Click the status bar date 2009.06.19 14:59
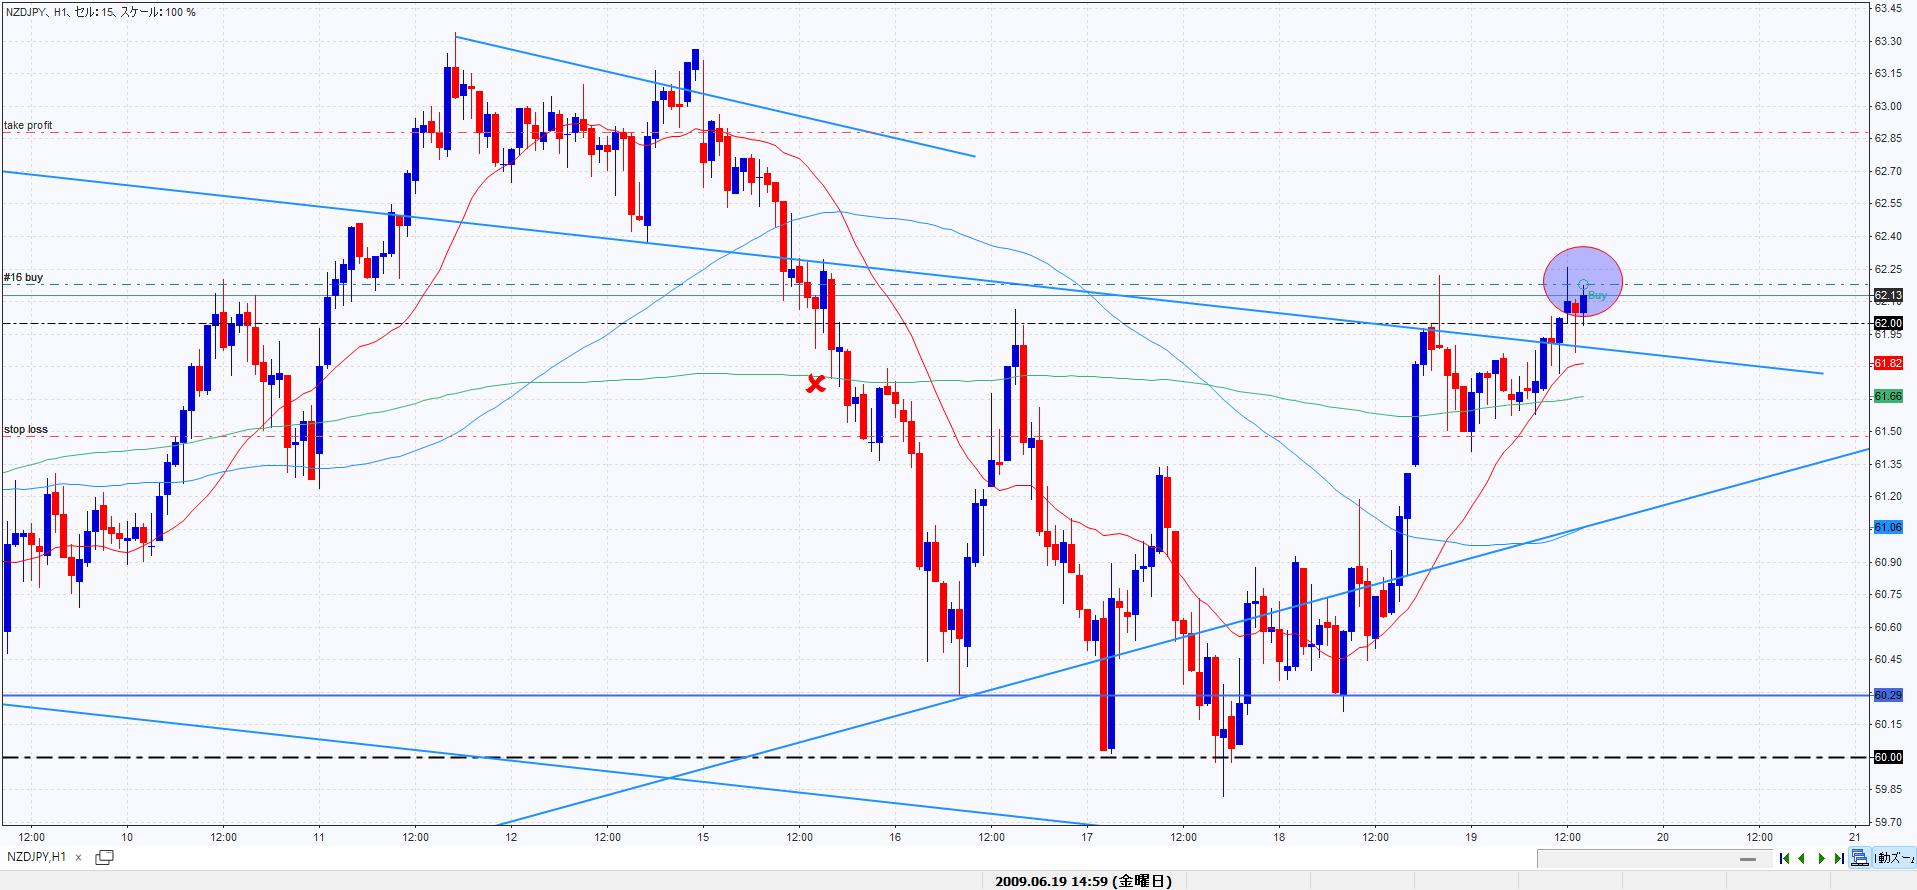 point(1083,881)
